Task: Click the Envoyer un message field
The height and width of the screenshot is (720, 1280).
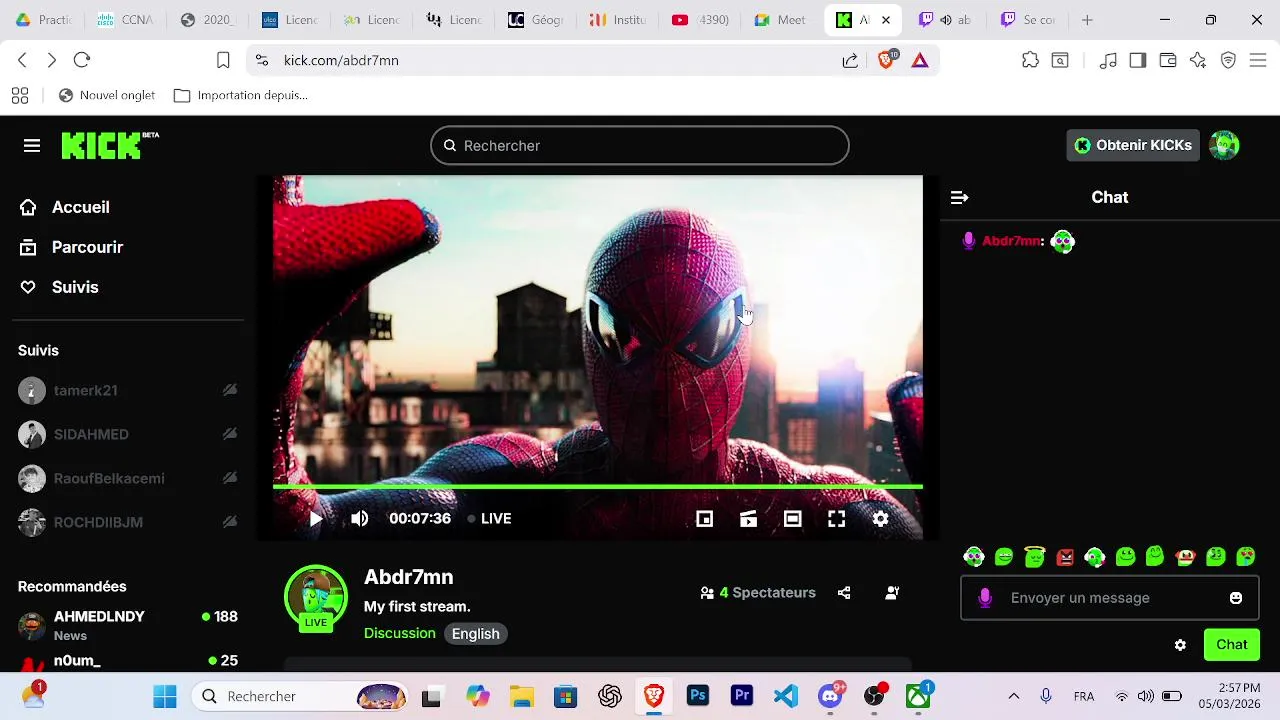Action: tap(1109, 598)
